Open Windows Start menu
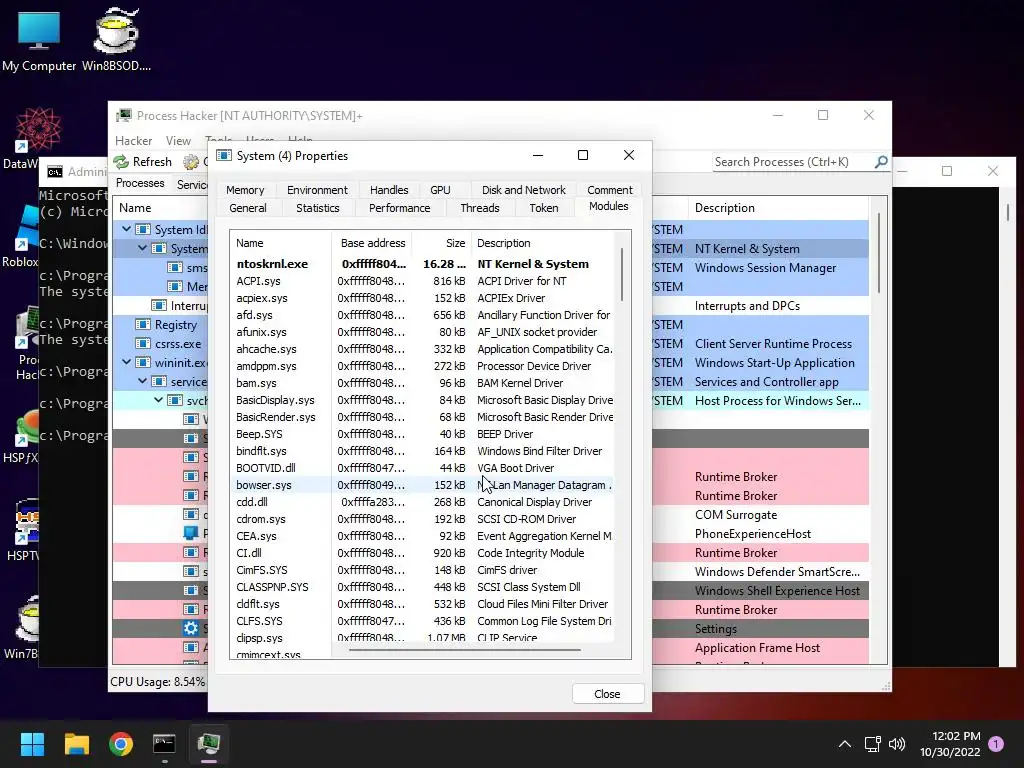 click(x=32, y=744)
